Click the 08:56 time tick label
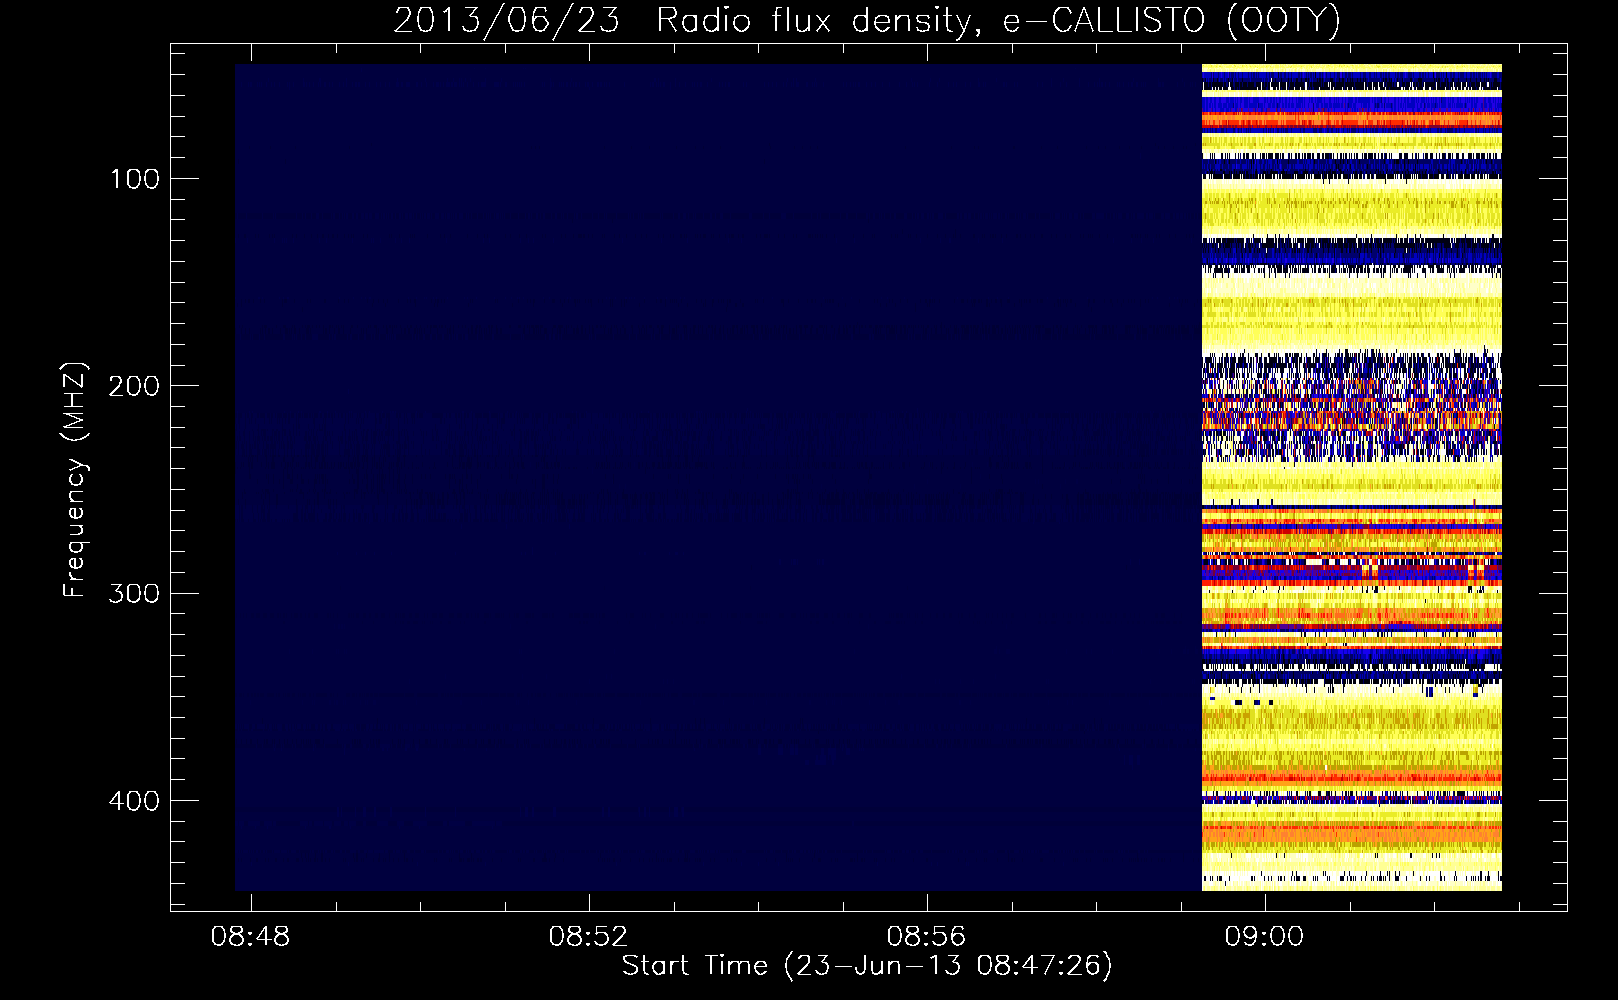Screen dimensions: 1618x1000 coord(927,936)
